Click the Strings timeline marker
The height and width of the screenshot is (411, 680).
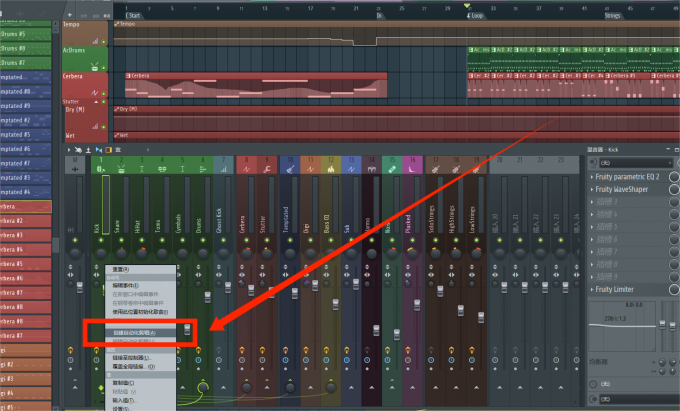tap(613, 16)
